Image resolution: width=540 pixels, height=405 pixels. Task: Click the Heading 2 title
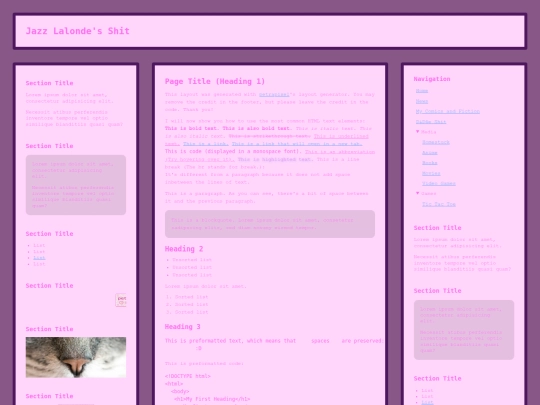(184, 249)
